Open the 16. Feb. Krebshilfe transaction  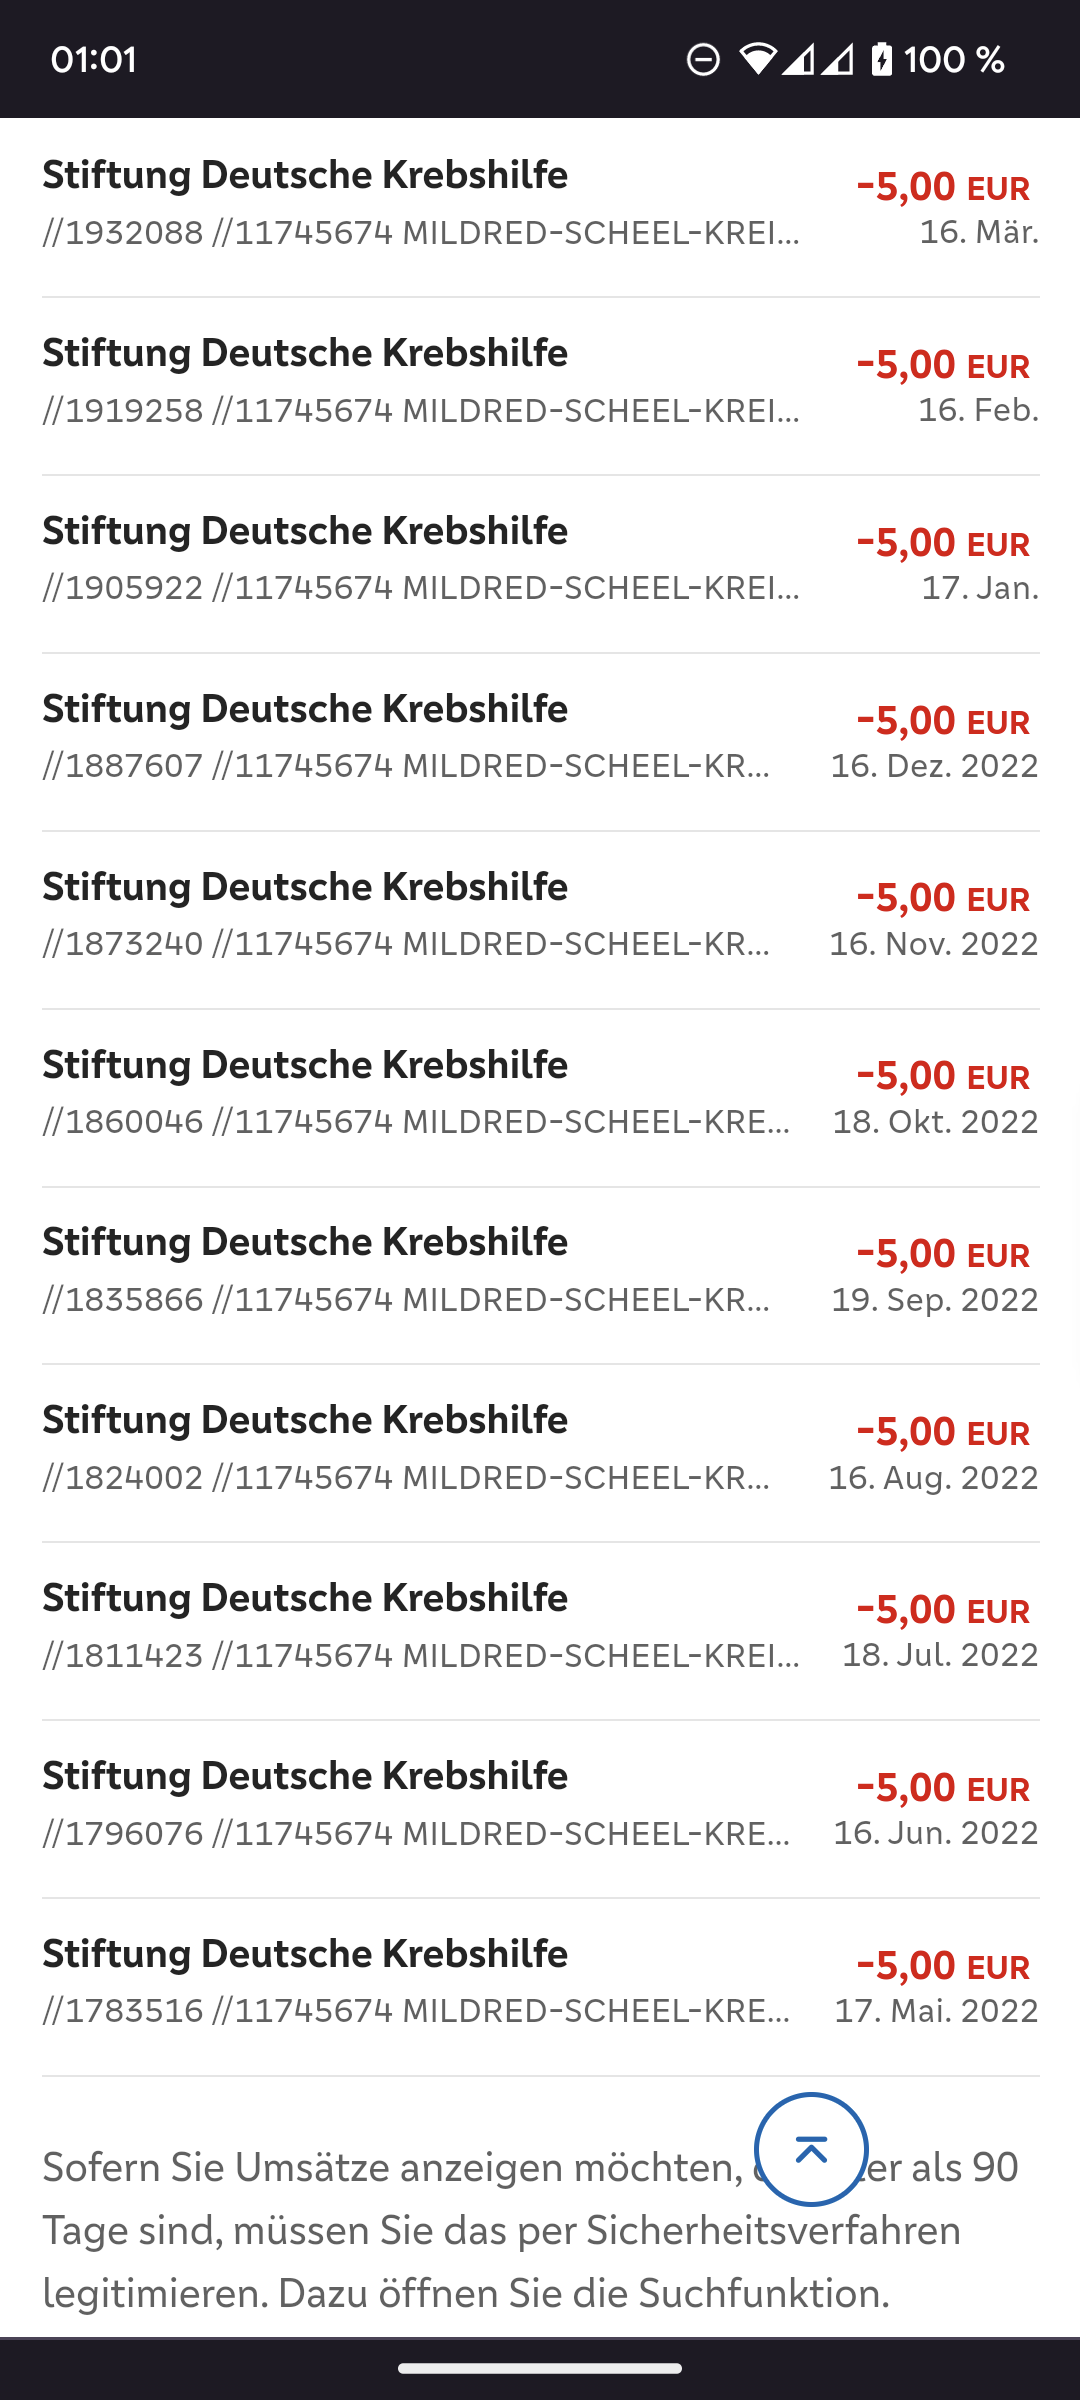[x=540, y=381]
